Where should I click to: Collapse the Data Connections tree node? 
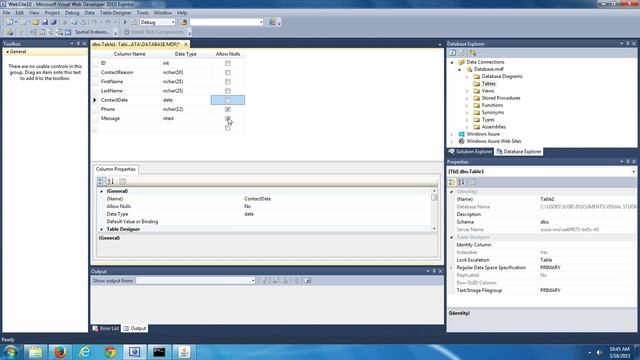point(452,62)
